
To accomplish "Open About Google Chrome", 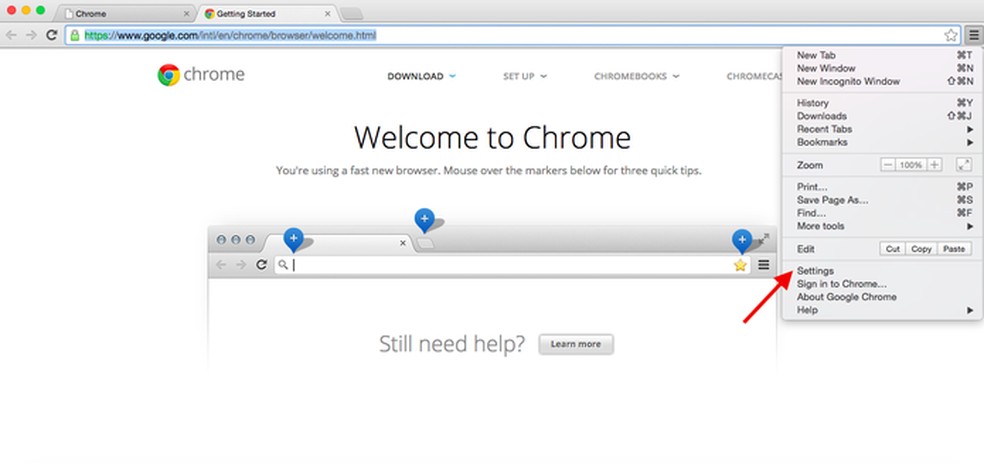I will 882,297.
